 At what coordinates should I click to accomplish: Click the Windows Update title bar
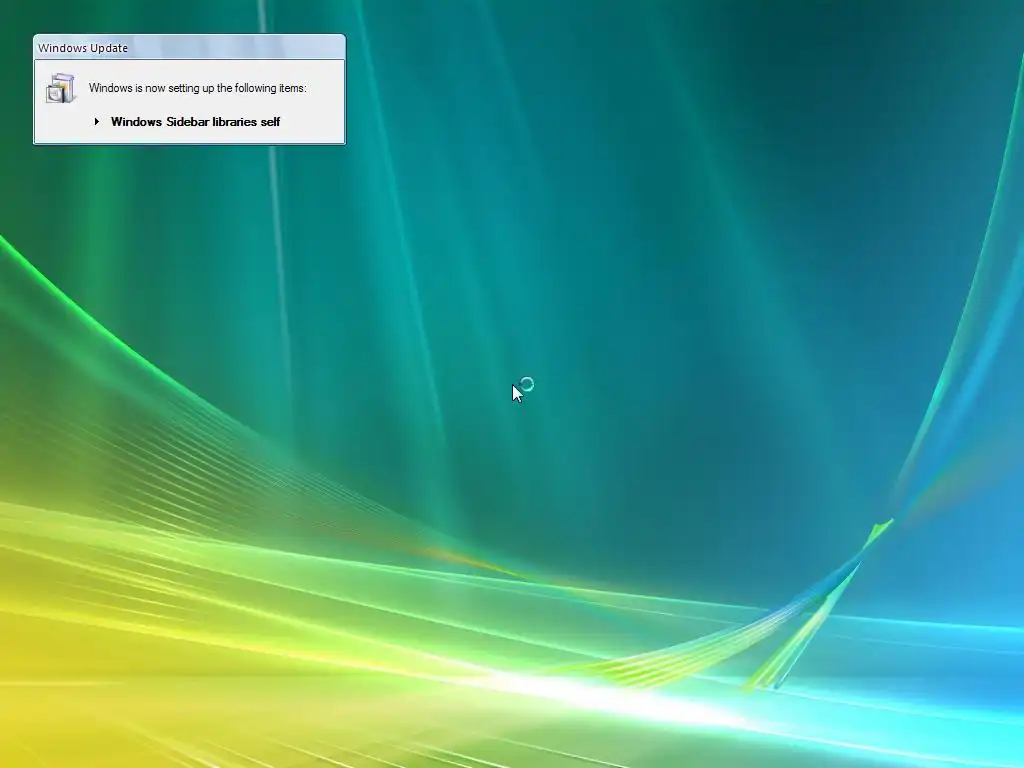189,48
